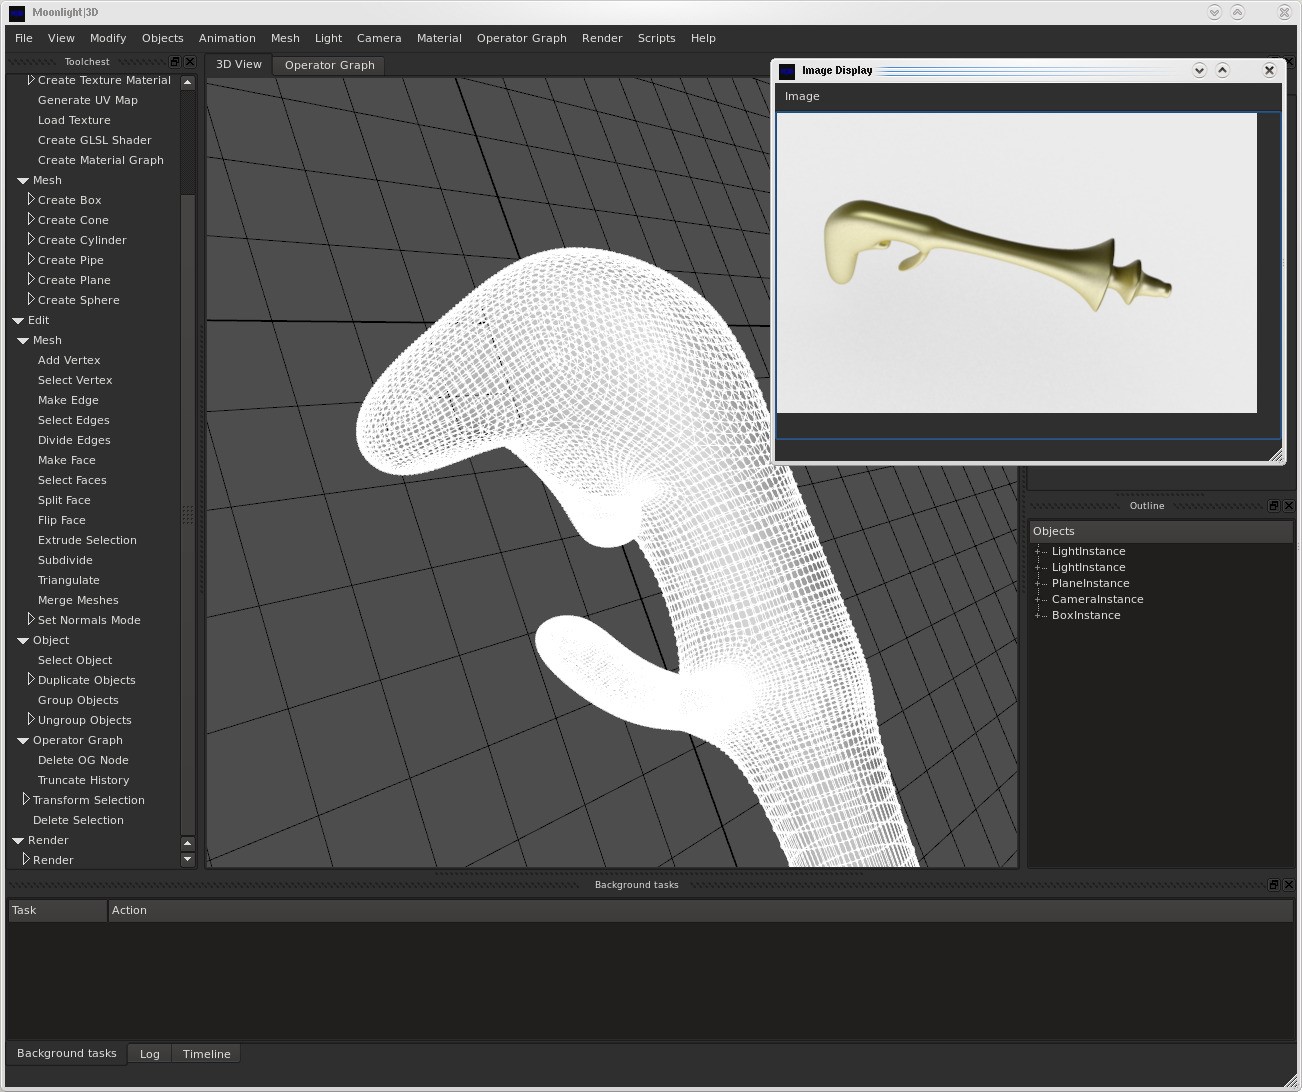Click the rendered image in Image Display
This screenshot has width=1302, height=1092.
(x=1016, y=263)
